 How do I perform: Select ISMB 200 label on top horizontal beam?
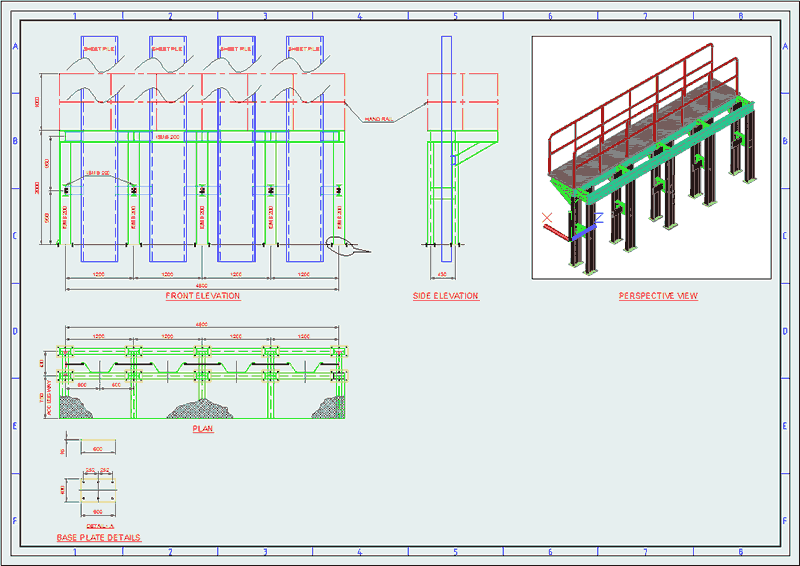tap(168, 137)
